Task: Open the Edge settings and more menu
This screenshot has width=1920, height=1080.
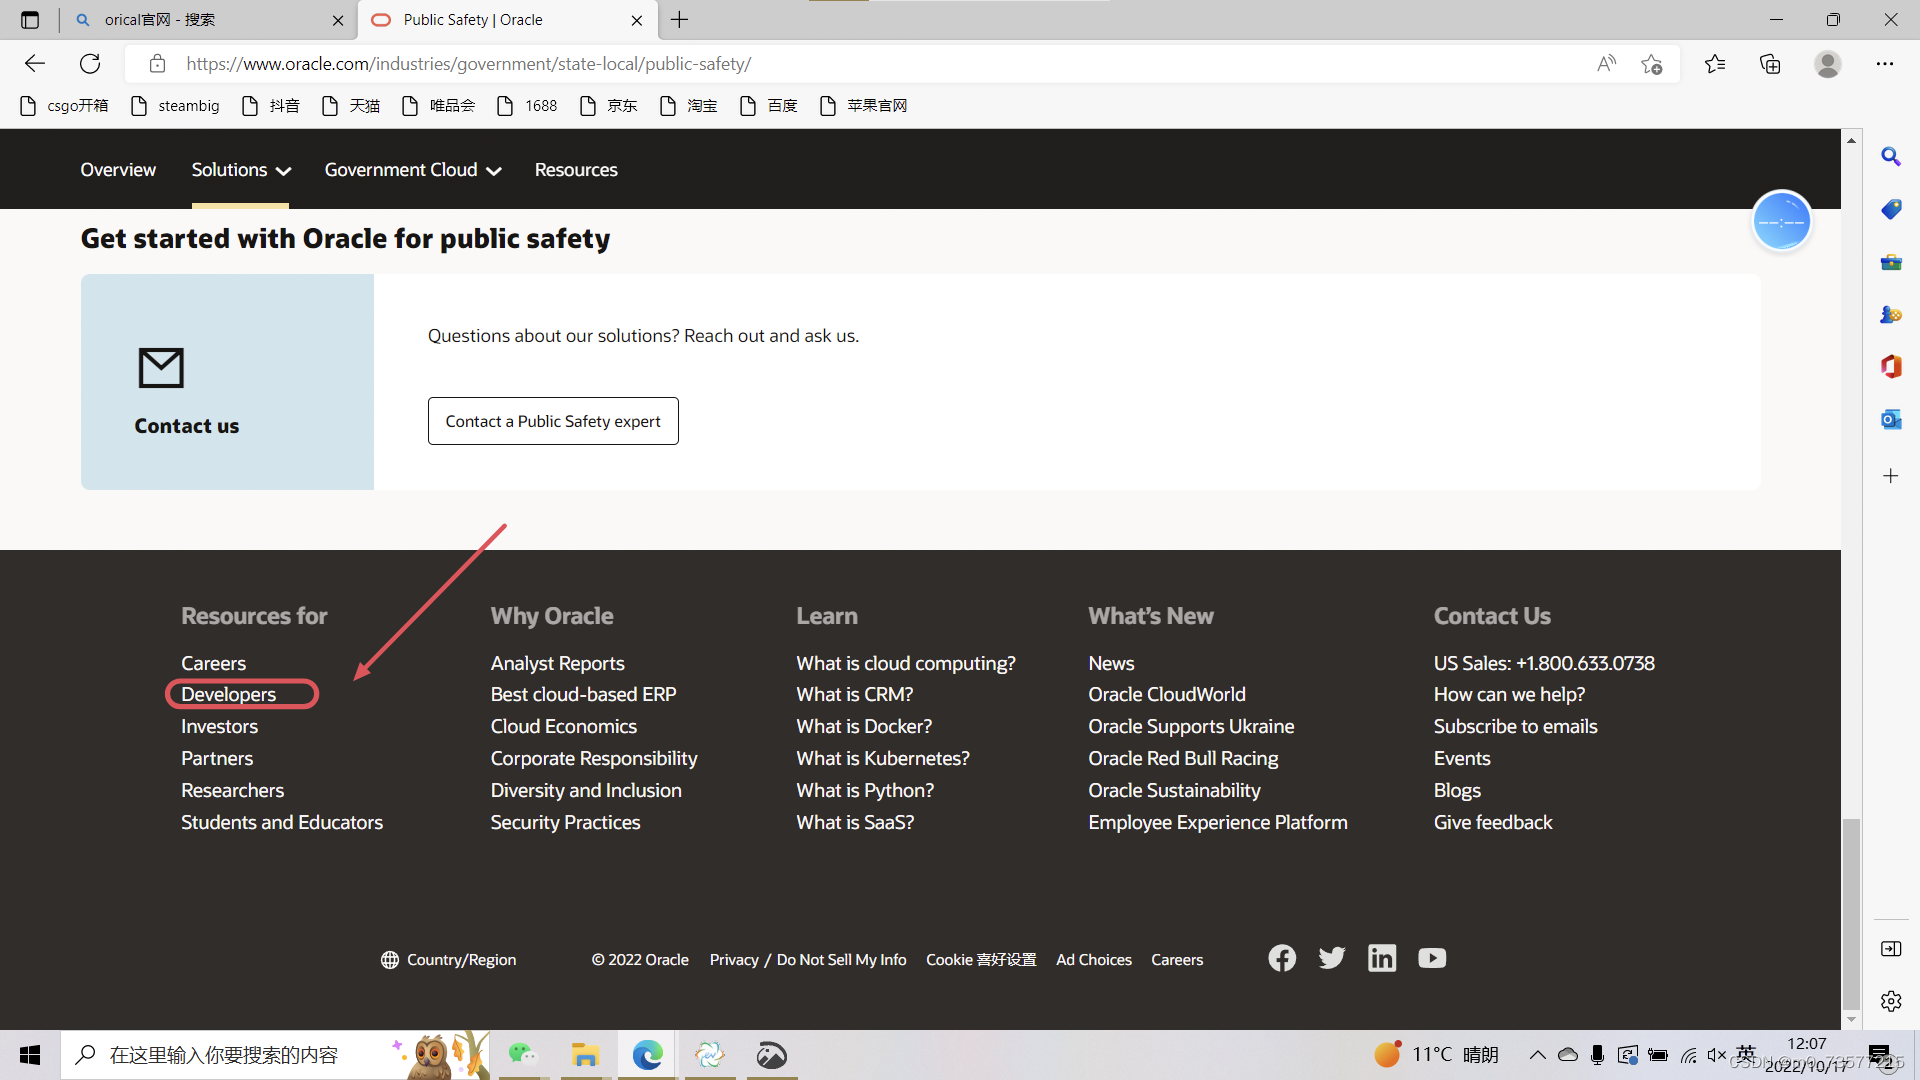Action: tap(1884, 64)
